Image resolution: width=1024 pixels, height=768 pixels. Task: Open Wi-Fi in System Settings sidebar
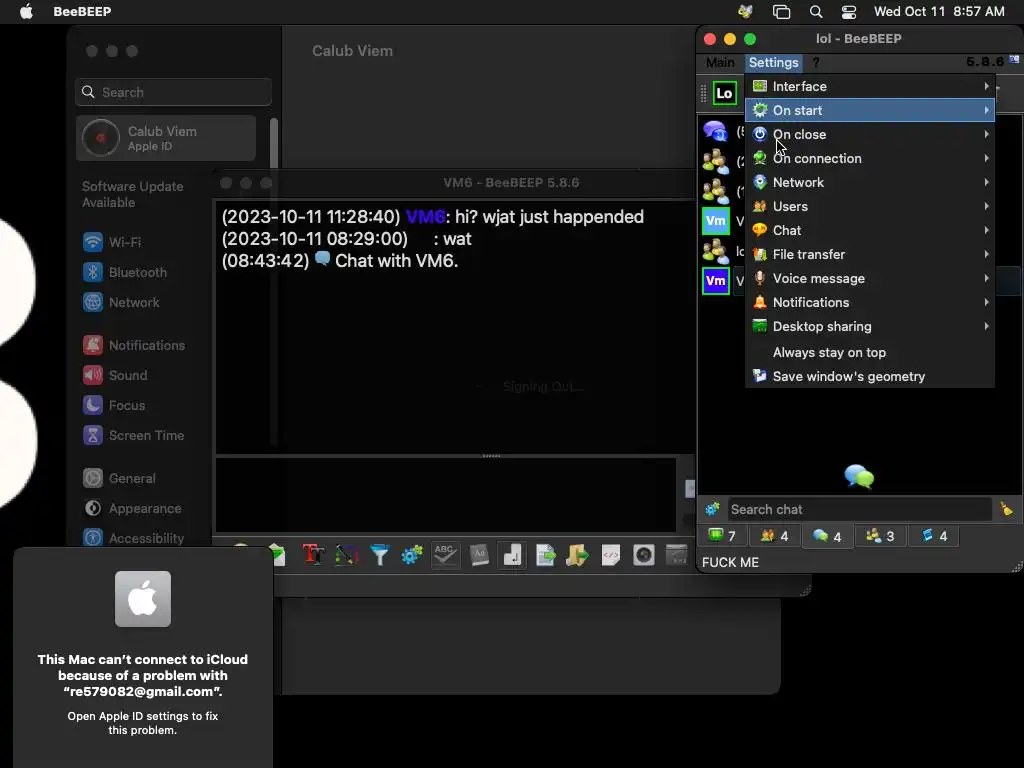tap(112, 242)
